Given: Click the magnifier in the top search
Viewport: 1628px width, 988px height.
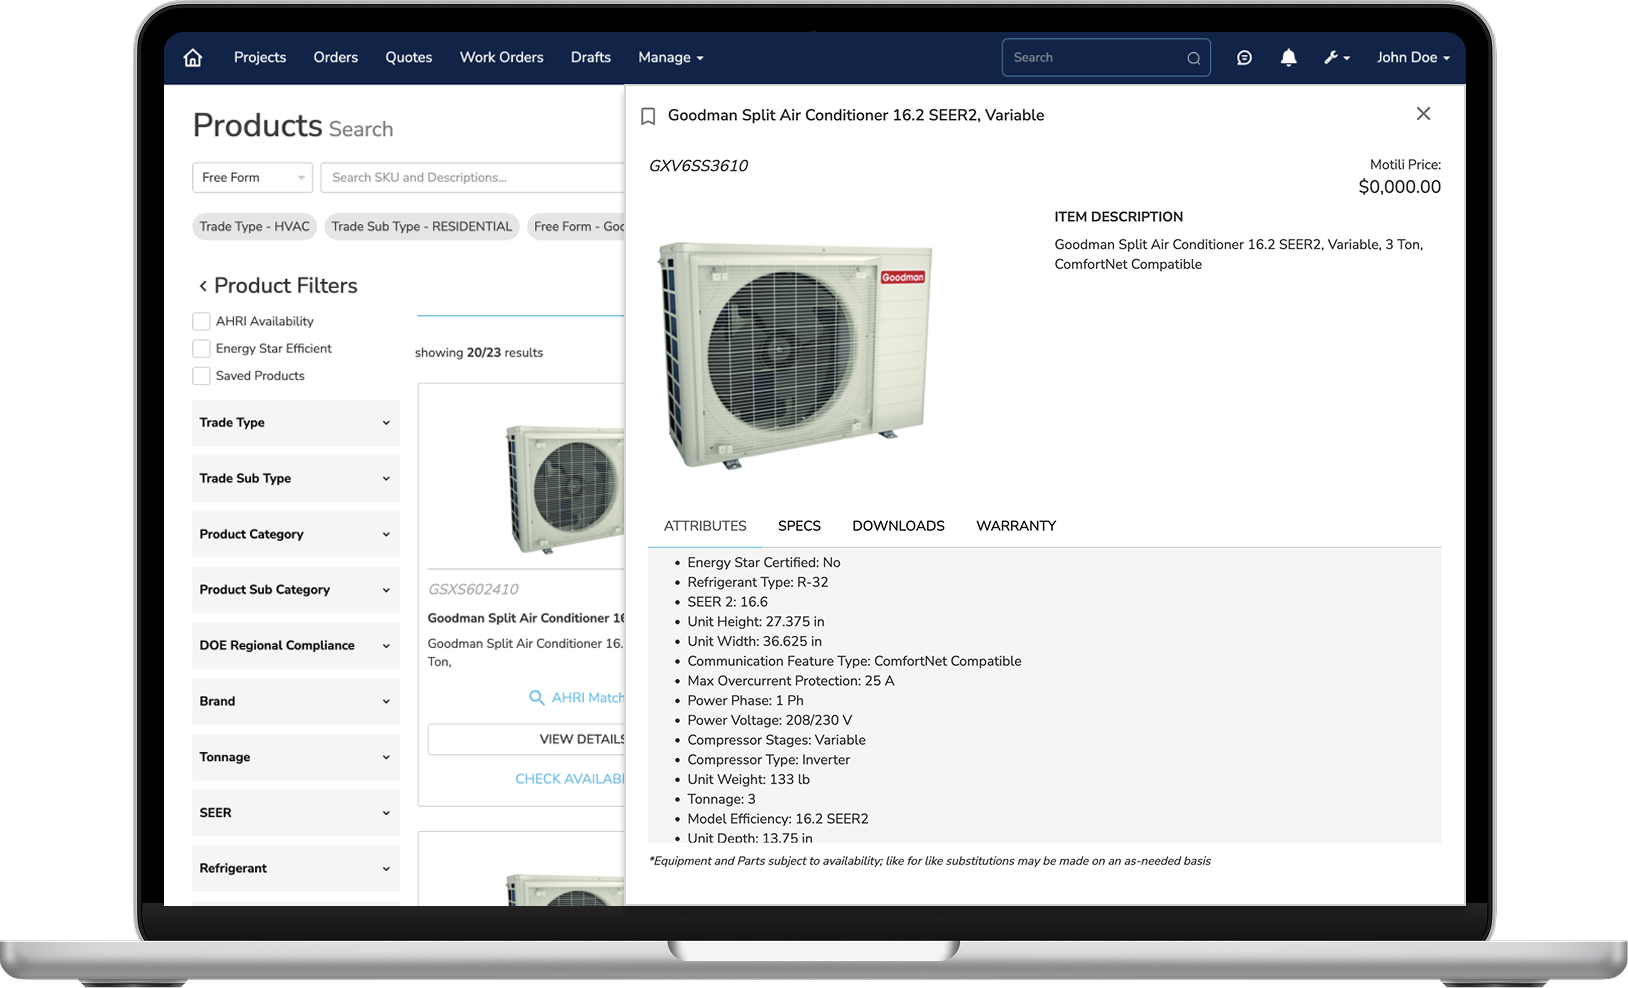Looking at the screenshot, I should (x=1194, y=58).
